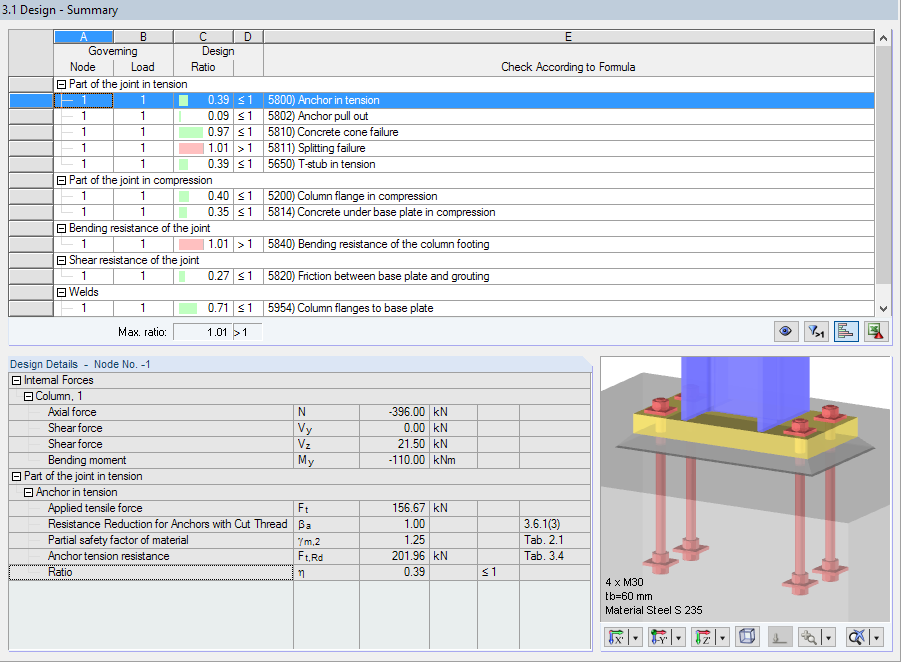901x662 pixels.
Task: Select the highlighted column A header
Action: tap(84, 36)
